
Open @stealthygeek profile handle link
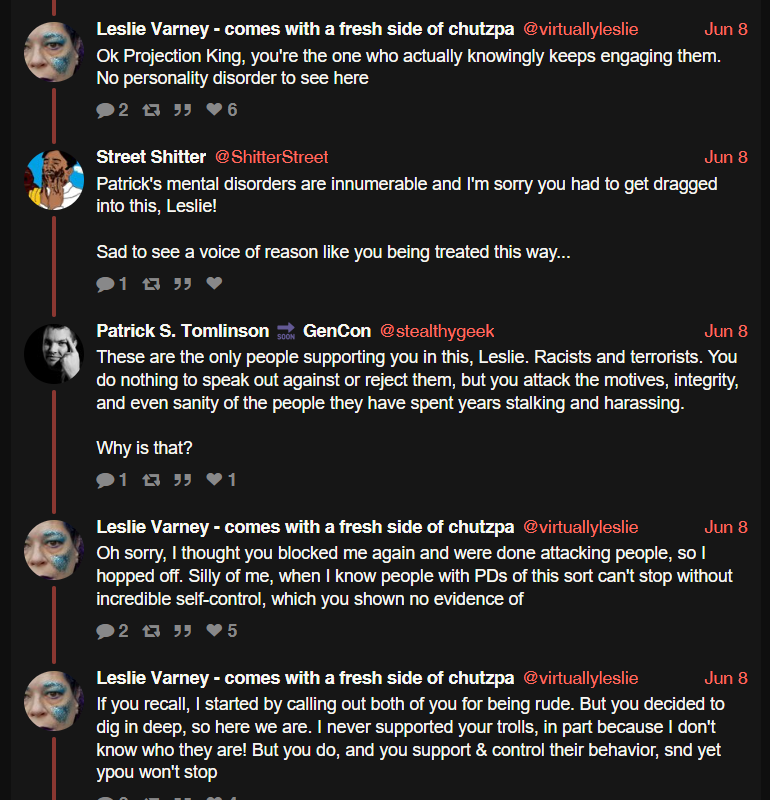coord(437,331)
